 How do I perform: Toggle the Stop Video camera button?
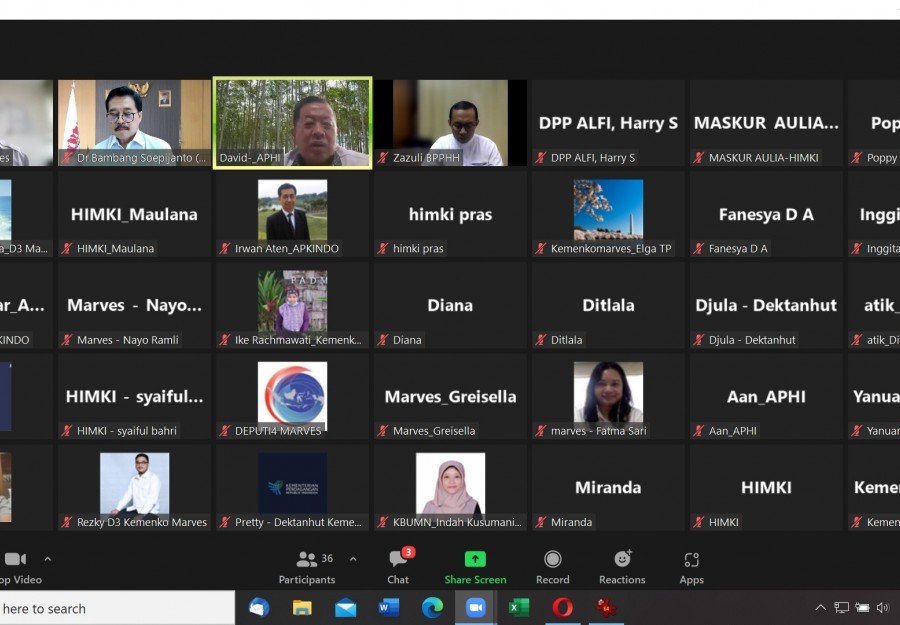pyautogui.click(x=15, y=566)
